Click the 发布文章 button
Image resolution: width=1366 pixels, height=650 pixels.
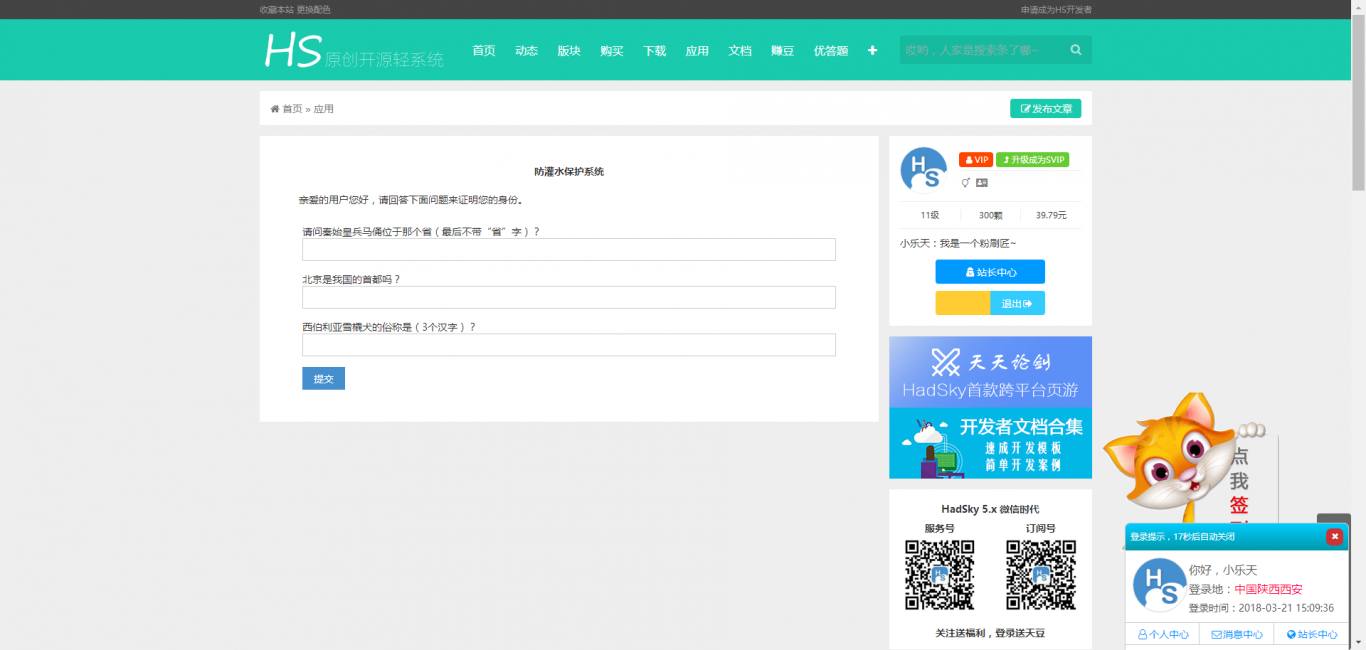tap(1045, 109)
